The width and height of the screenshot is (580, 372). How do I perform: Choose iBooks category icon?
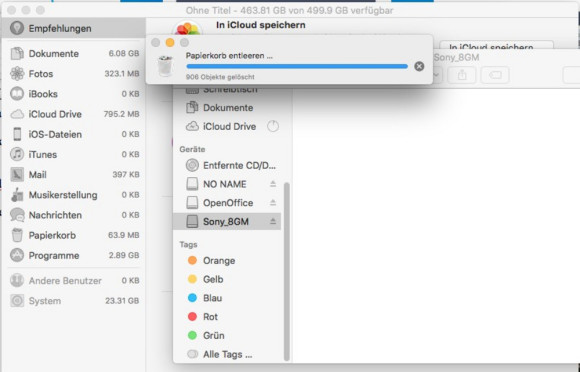point(17,94)
